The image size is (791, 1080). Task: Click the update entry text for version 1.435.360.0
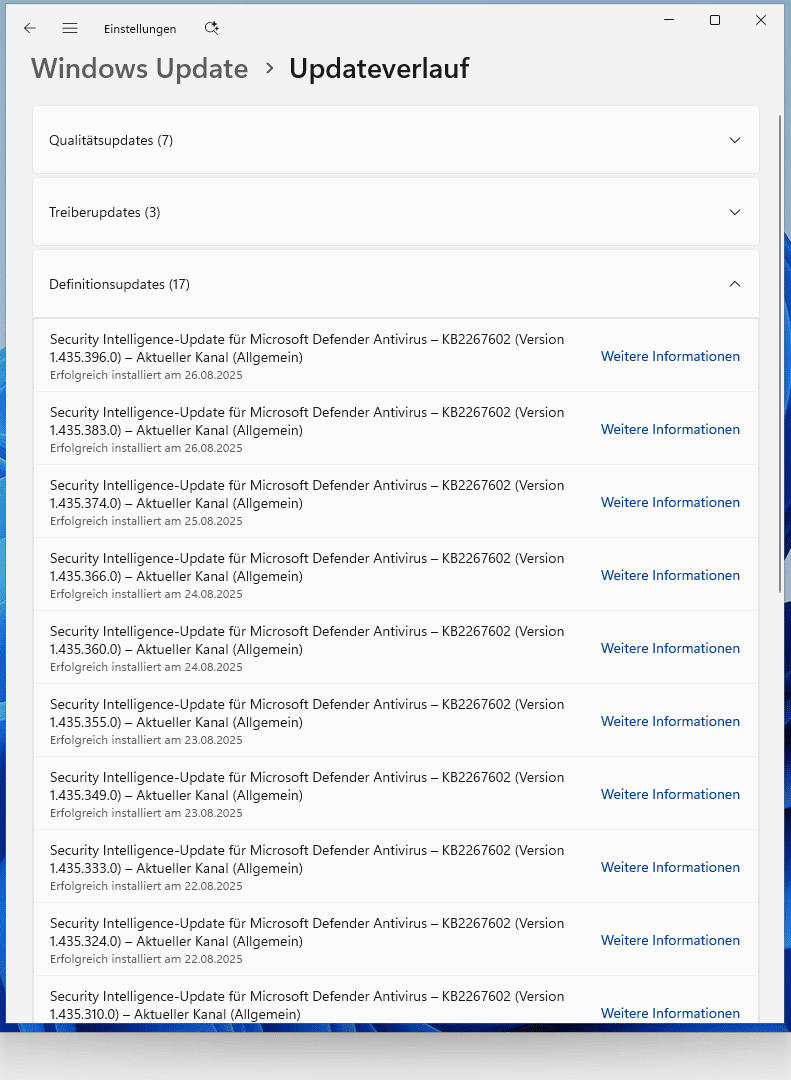[x=307, y=640]
